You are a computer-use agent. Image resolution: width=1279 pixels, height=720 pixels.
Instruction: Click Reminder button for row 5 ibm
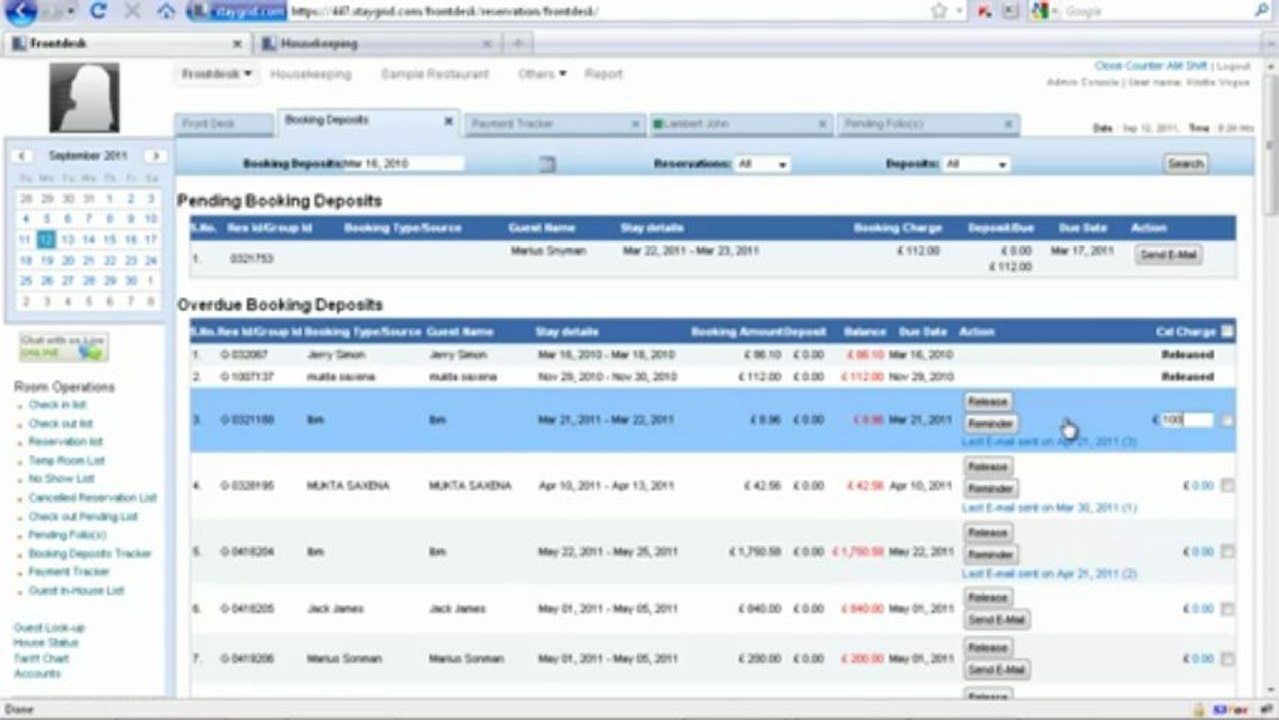pyautogui.click(x=991, y=555)
